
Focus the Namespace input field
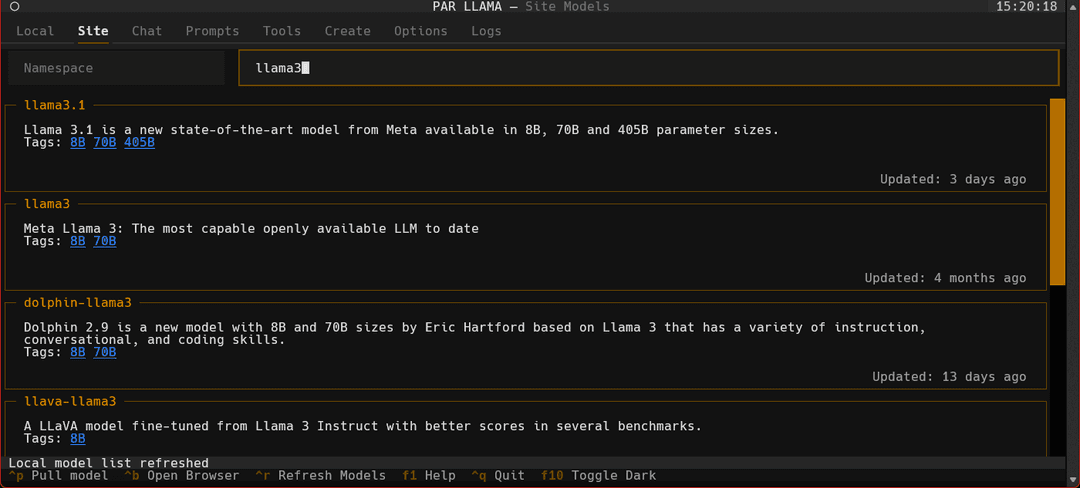tap(116, 68)
